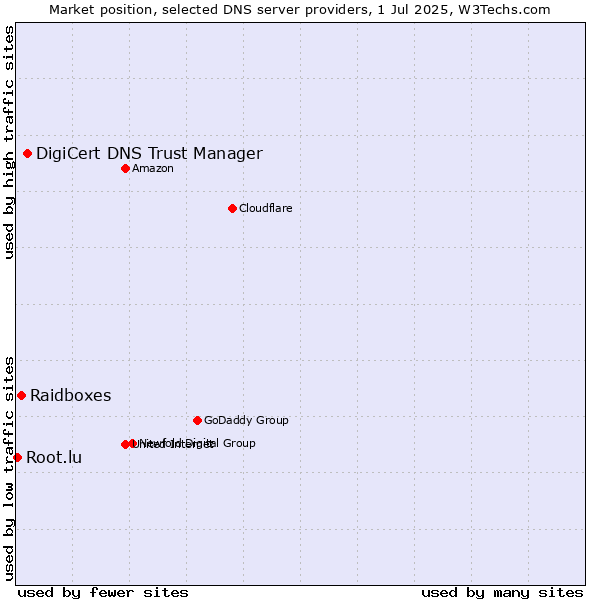
Task: Select the 'Cloudflare' label text
Action: 266,208
